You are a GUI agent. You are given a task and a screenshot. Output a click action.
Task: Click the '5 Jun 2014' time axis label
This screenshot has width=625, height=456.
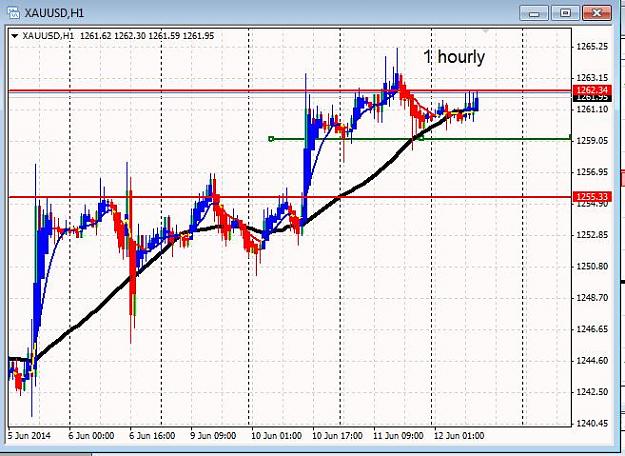tap(29, 436)
